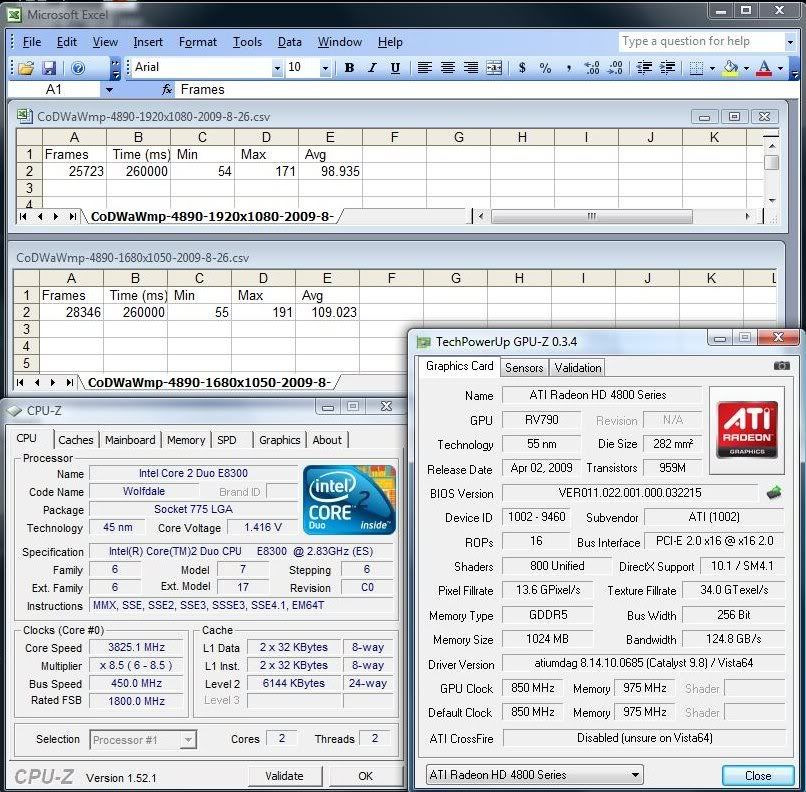Click the Borders icon
Image resolution: width=806 pixels, height=792 pixels.
(697, 68)
